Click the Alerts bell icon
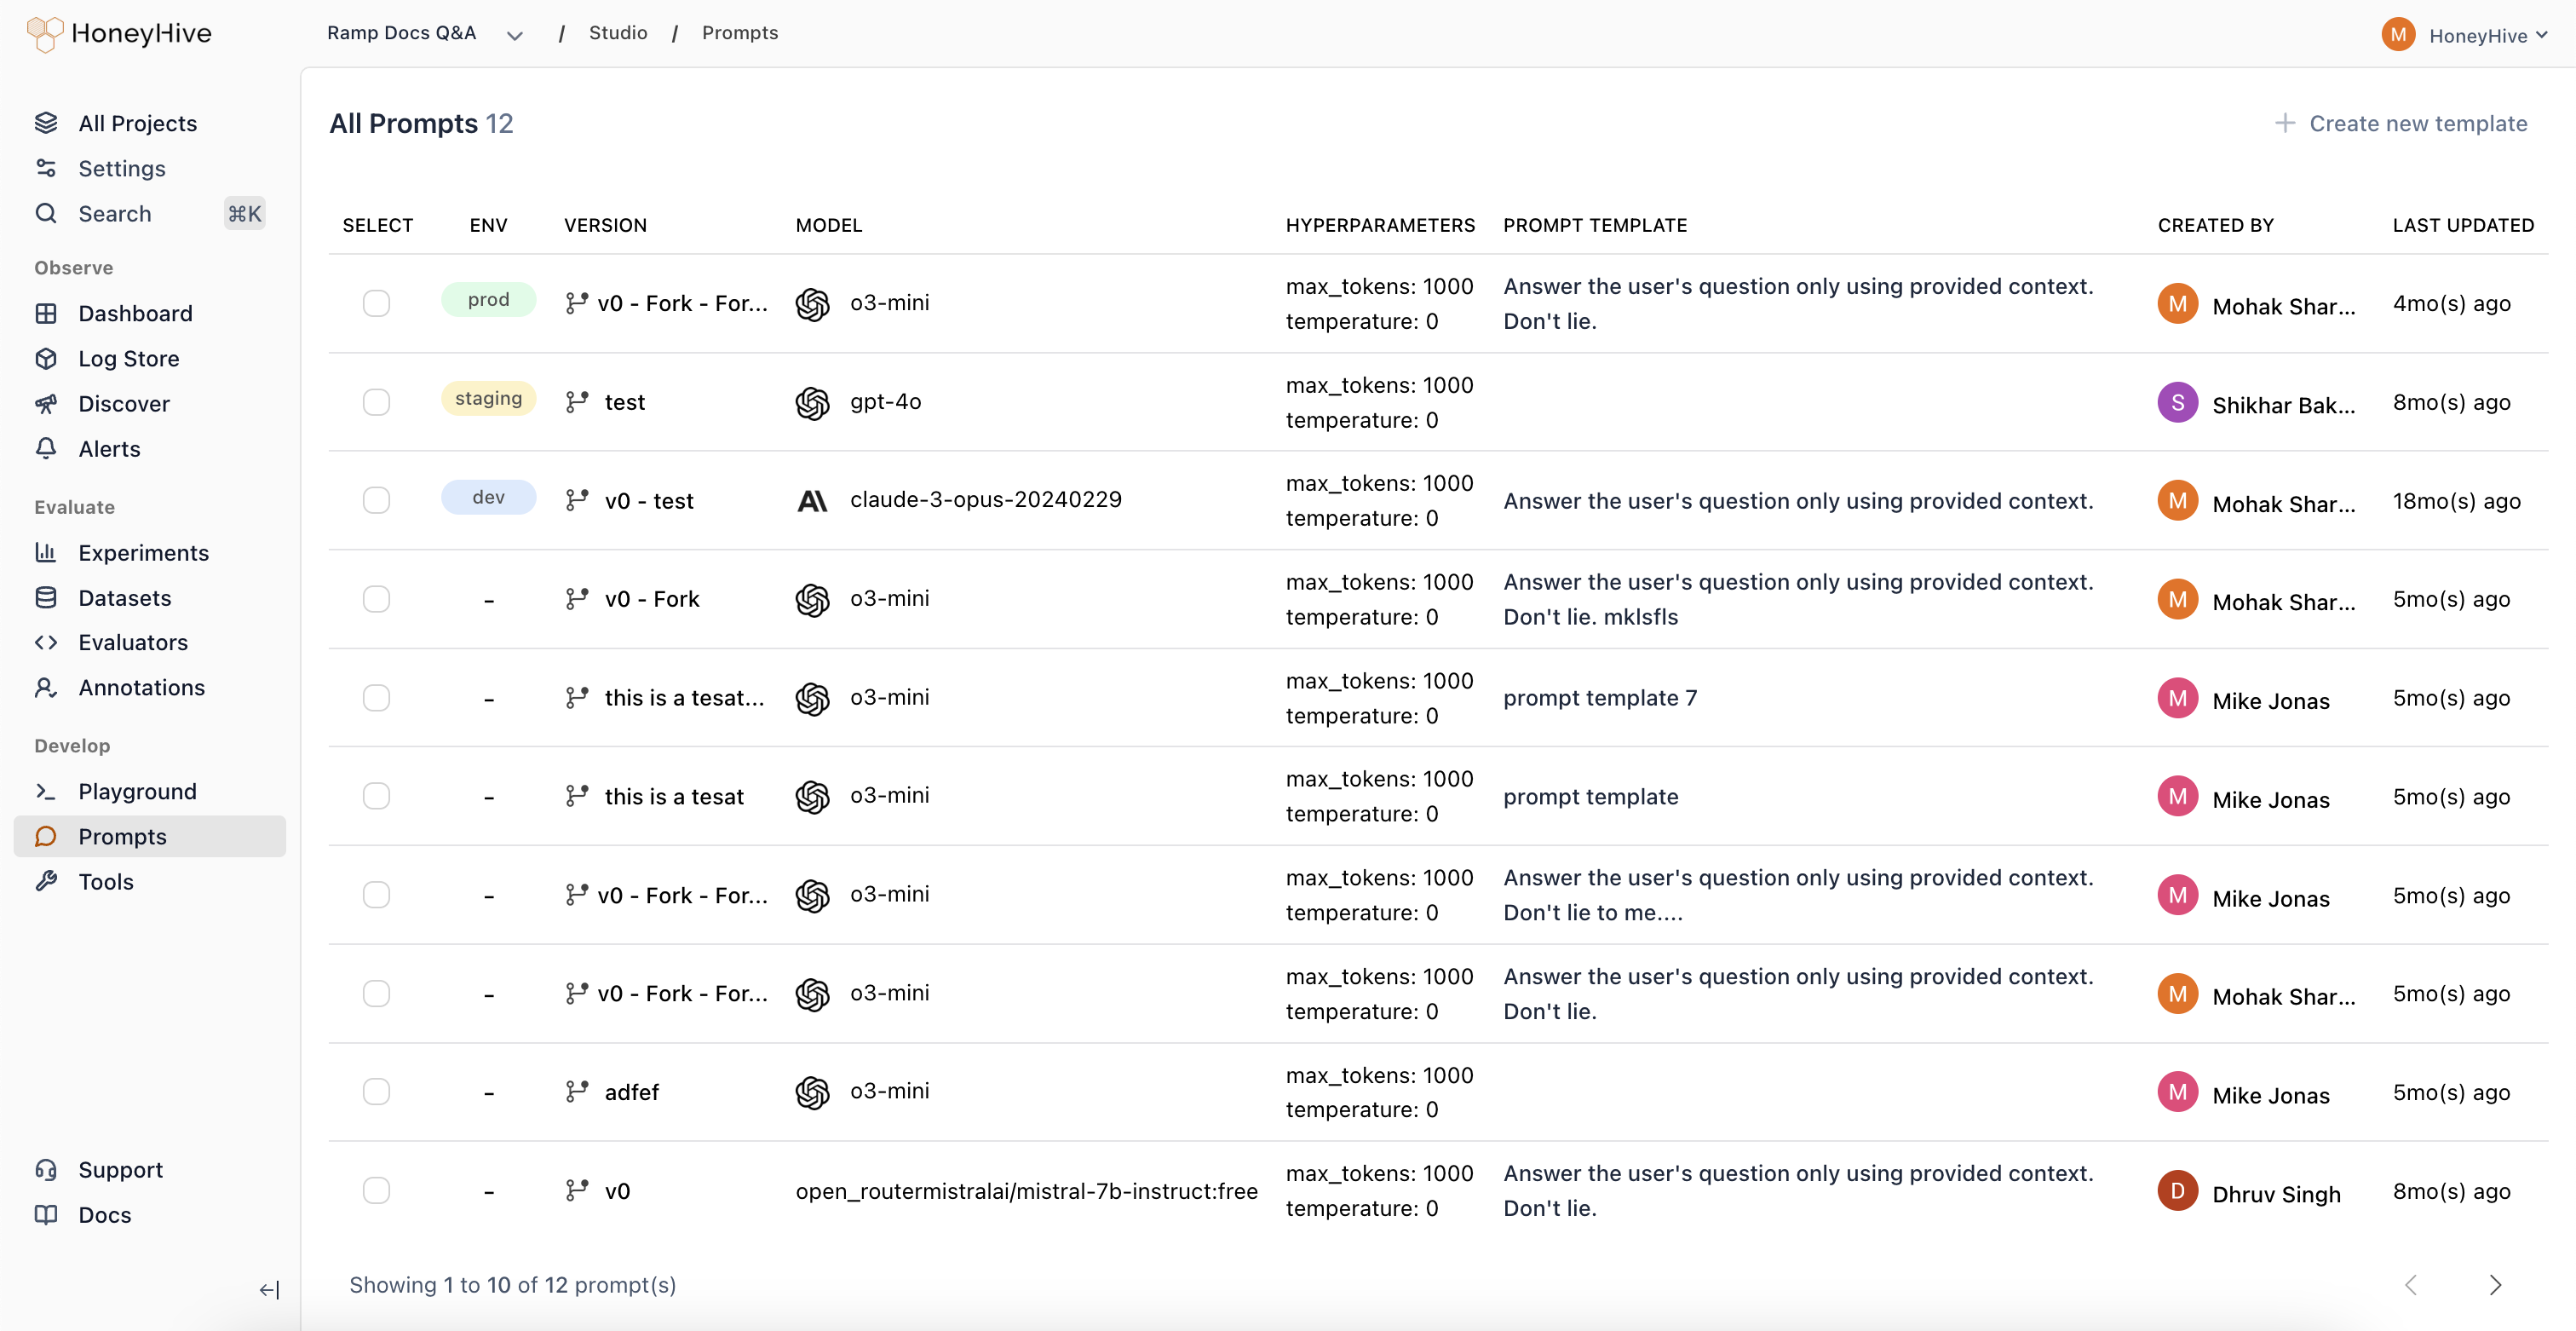This screenshot has width=2576, height=1331. (46, 449)
